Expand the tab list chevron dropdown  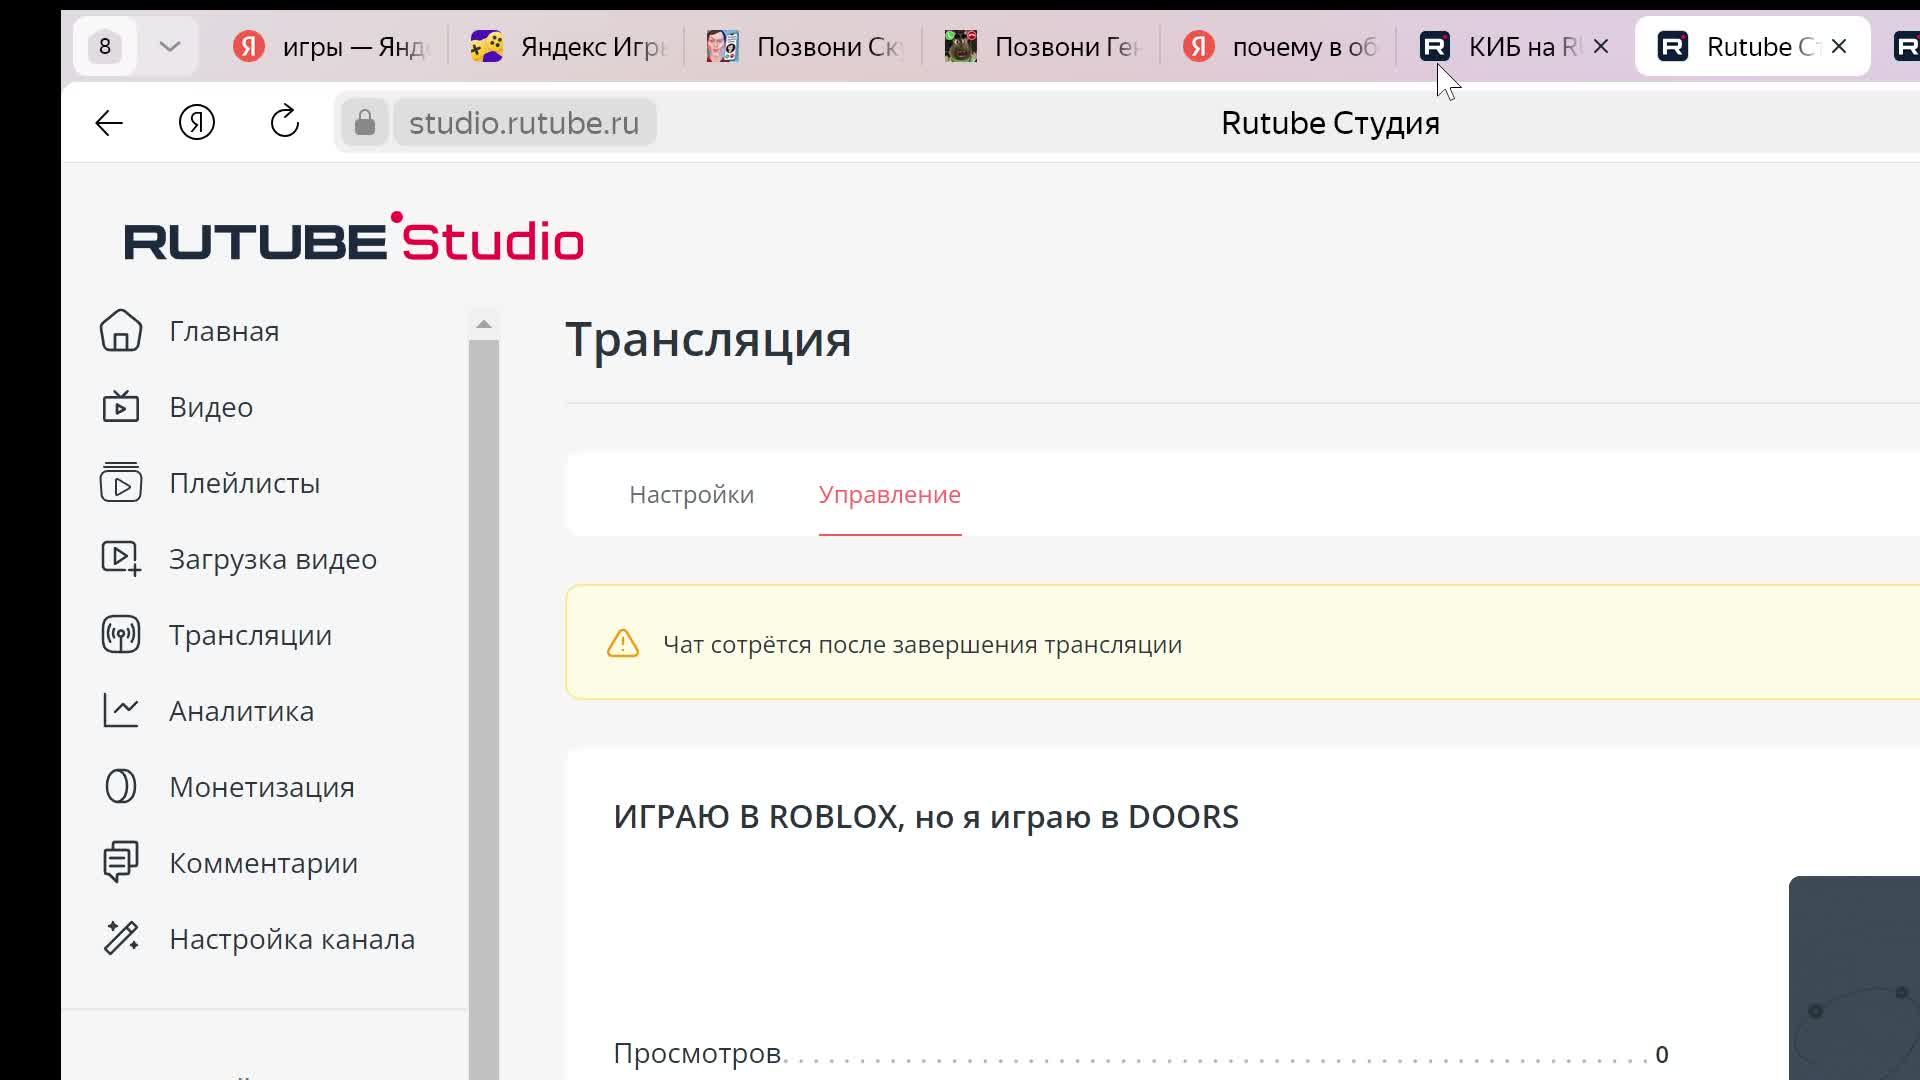(x=170, y=46)
